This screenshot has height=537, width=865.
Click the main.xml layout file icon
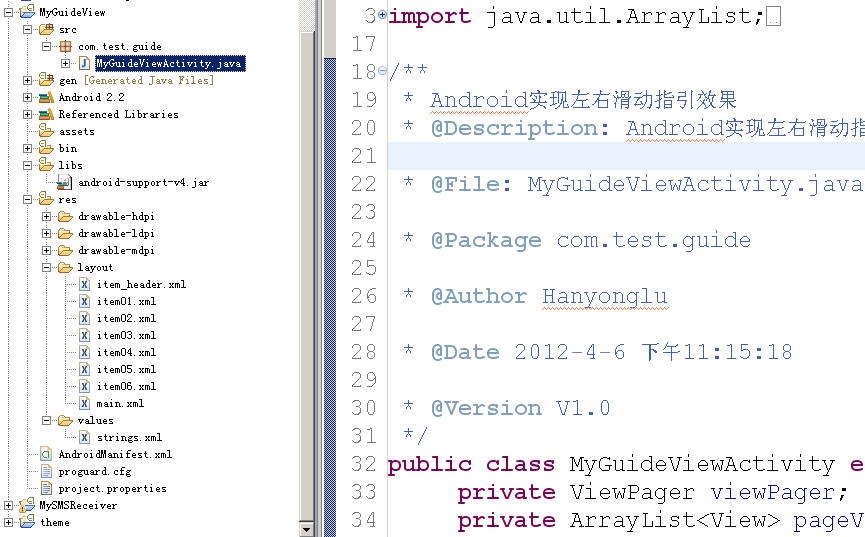85,403
